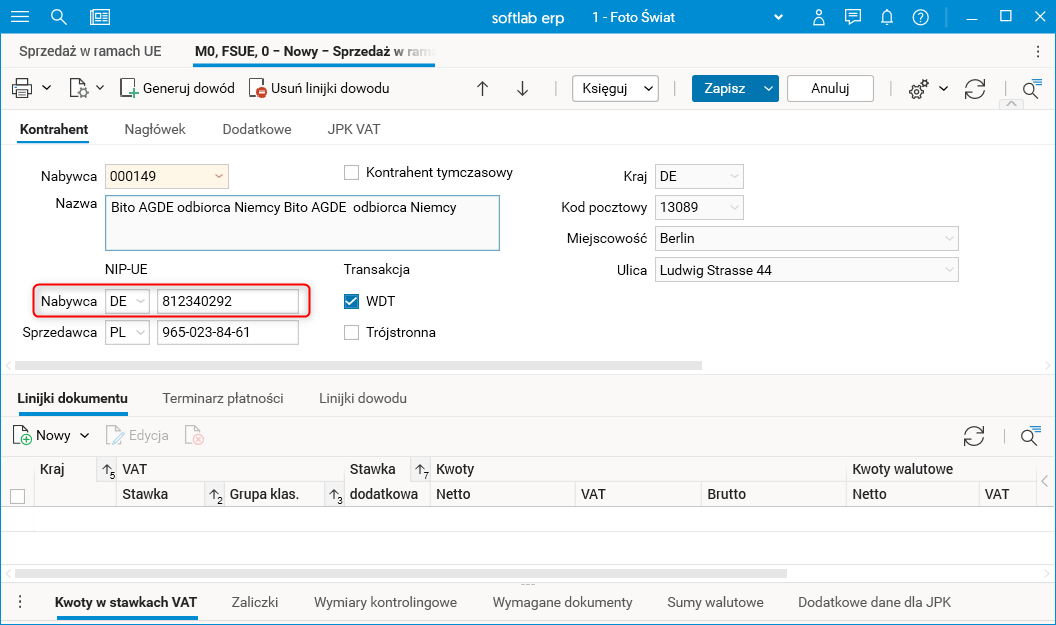This screenshot has width=1056, height=625.
Task: Uncheck the WDT checkbox
Action: coord(351,301)
